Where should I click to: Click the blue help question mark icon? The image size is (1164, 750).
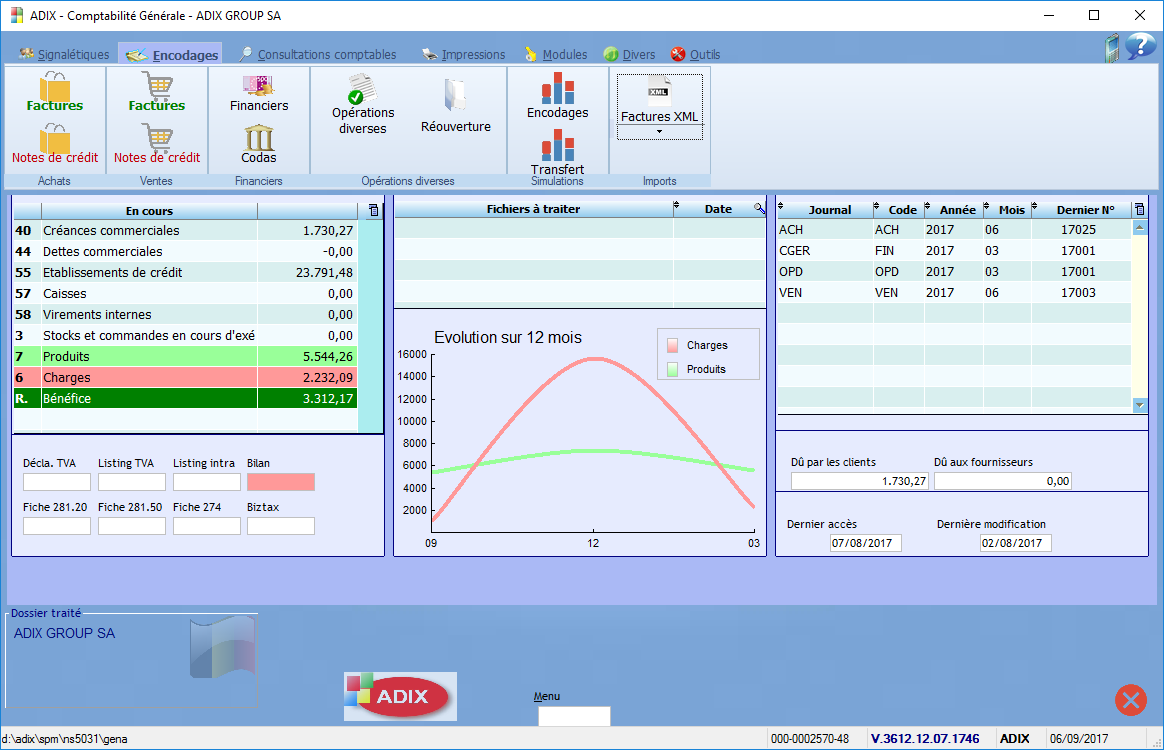[x=1140, y=46]
